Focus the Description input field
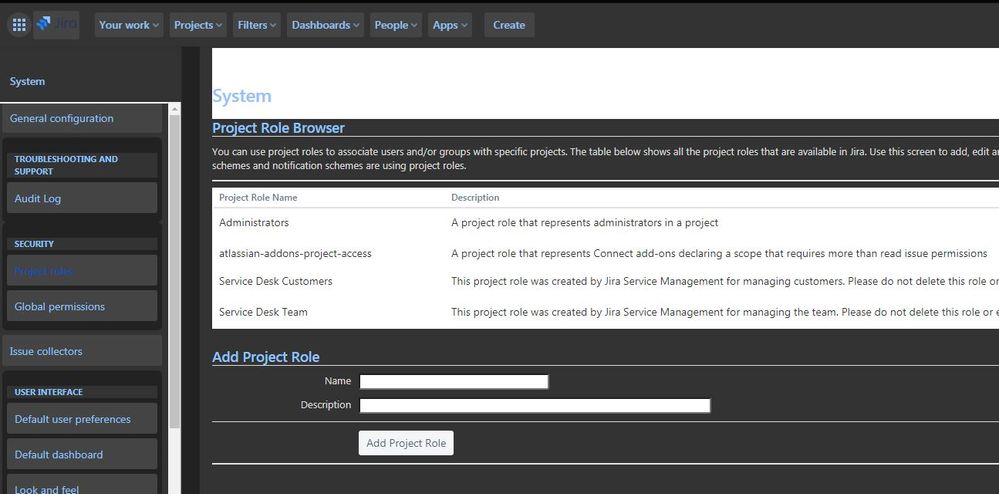999x494 pixels. 535,405
